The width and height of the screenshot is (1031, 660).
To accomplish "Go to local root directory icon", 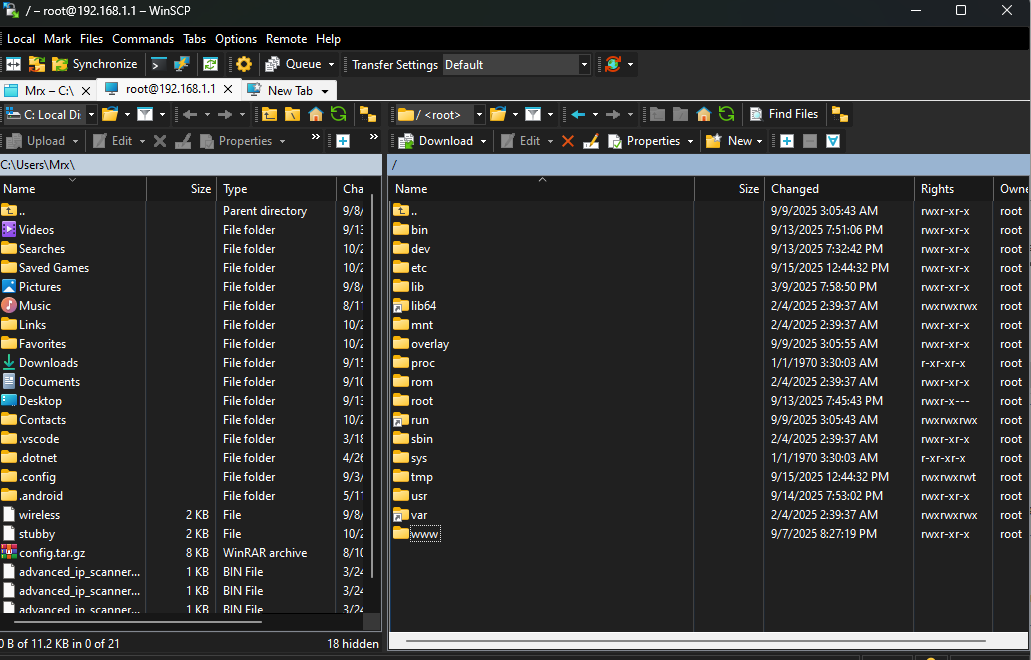I will coord(292,114).
